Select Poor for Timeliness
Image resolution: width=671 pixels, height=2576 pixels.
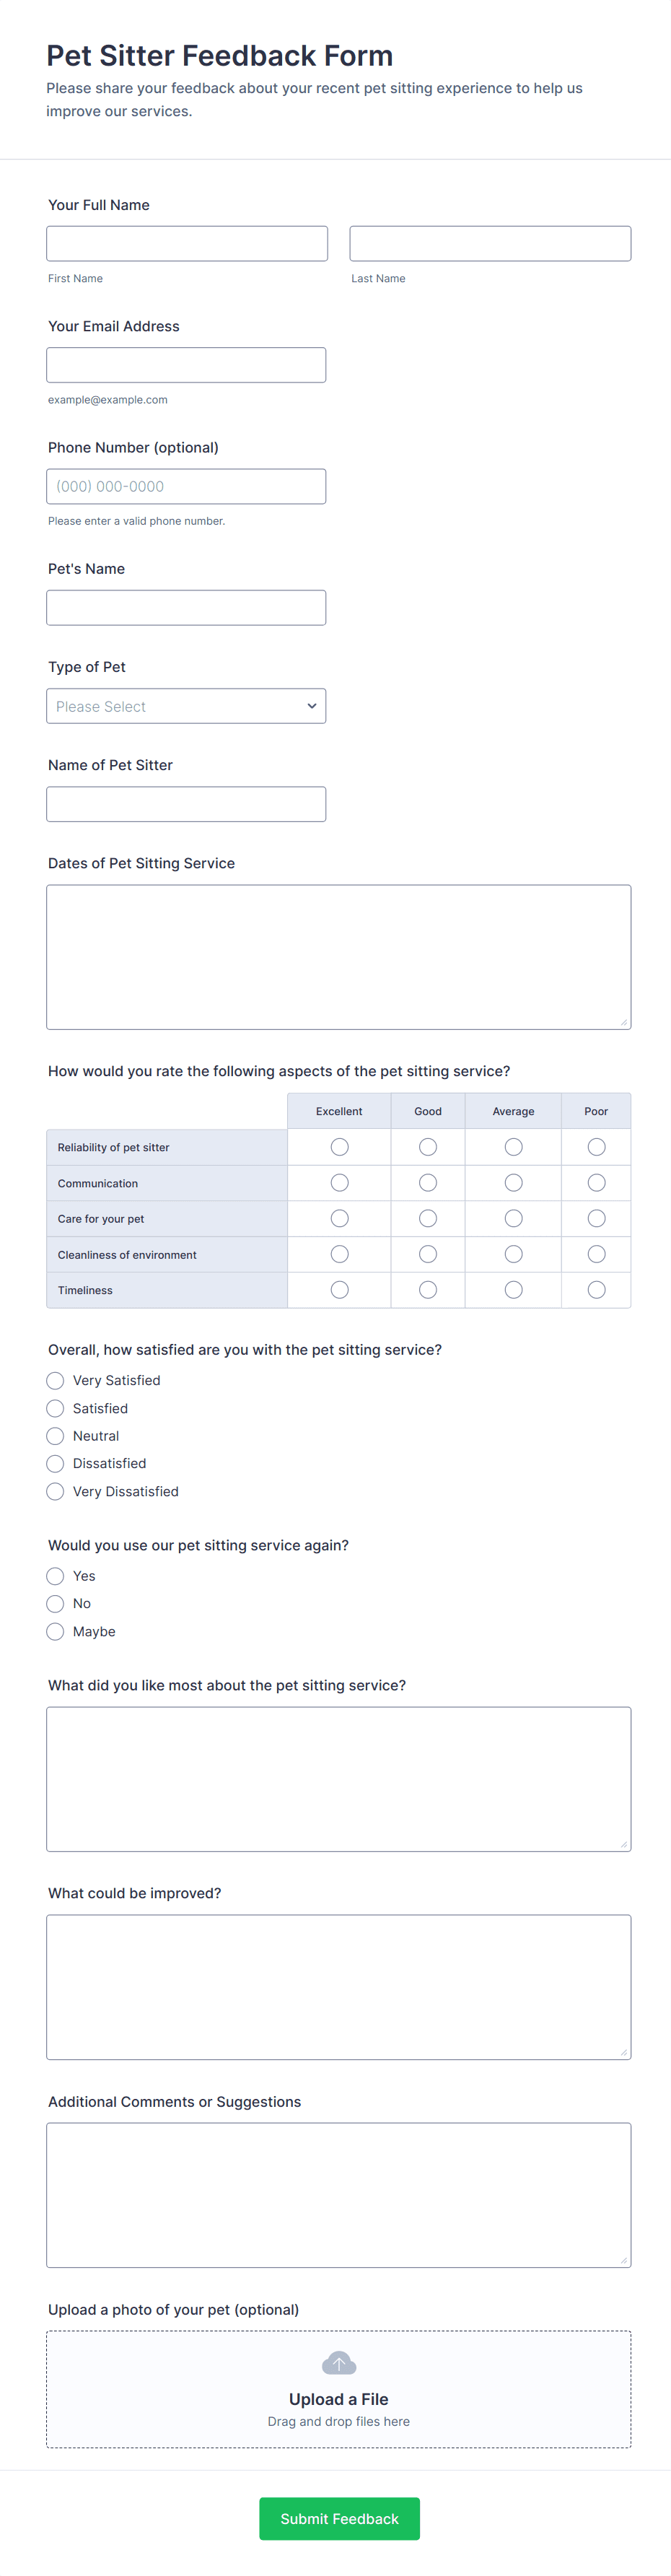(596, 1290)
